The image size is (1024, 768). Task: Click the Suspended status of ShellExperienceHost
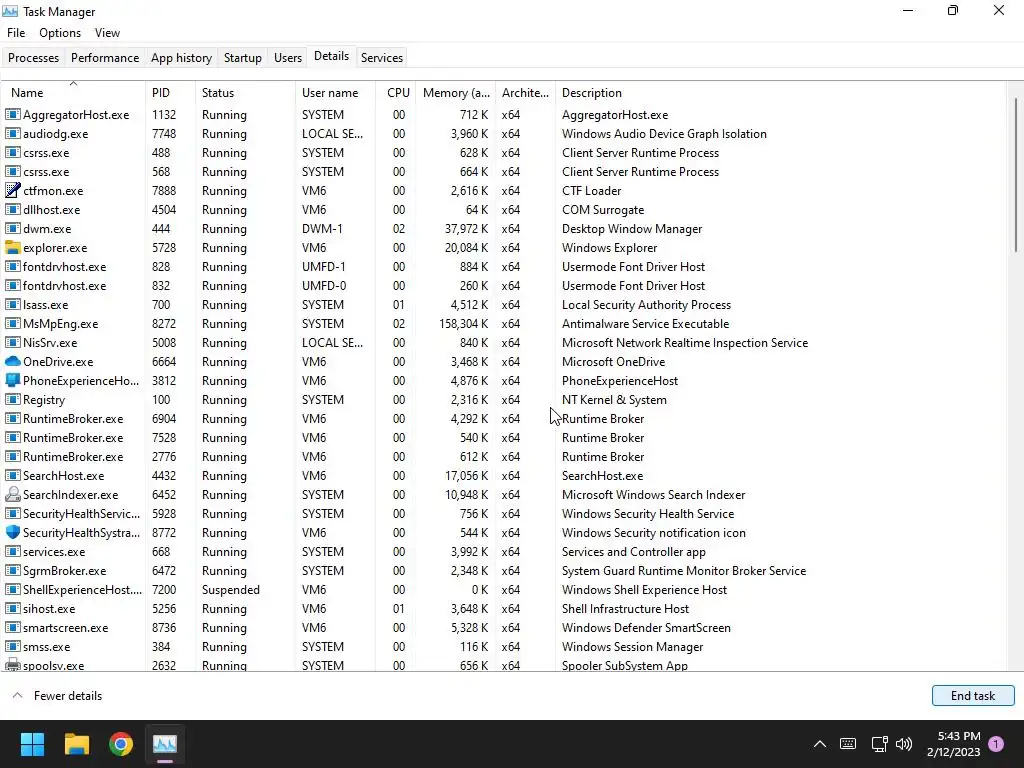coord(231,589)
